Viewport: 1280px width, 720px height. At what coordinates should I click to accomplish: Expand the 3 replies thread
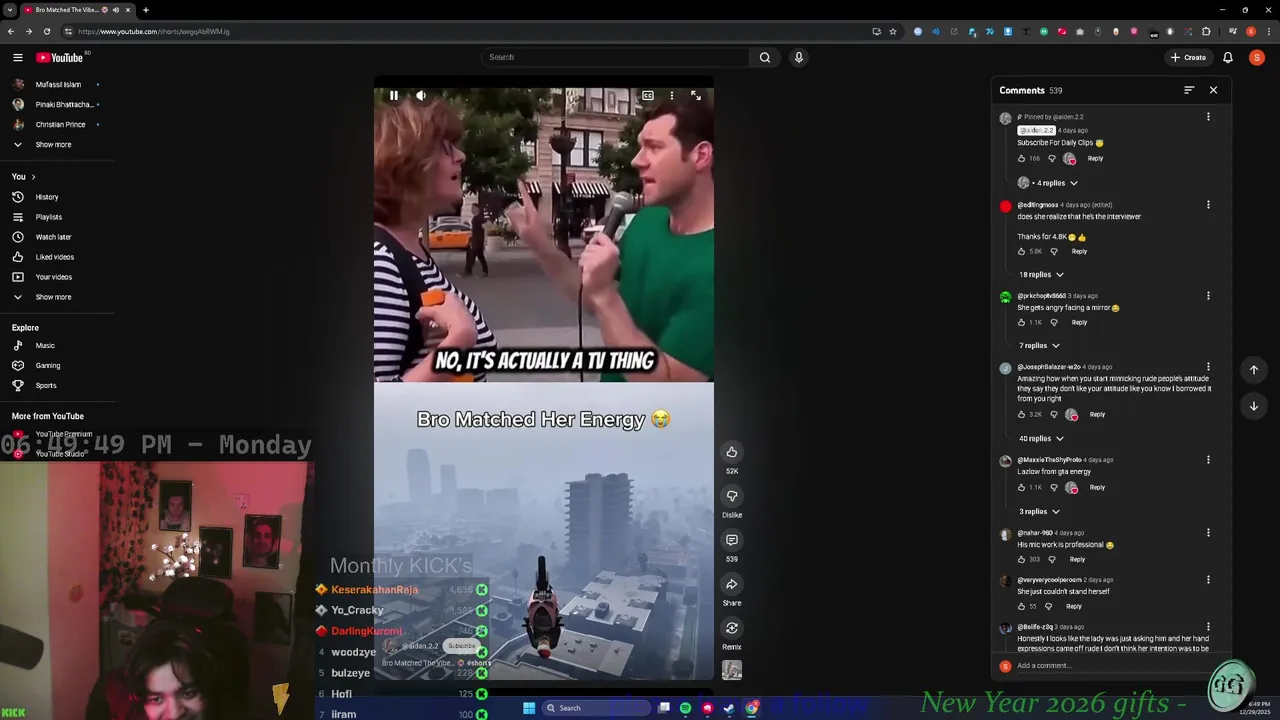[1039, 512]
